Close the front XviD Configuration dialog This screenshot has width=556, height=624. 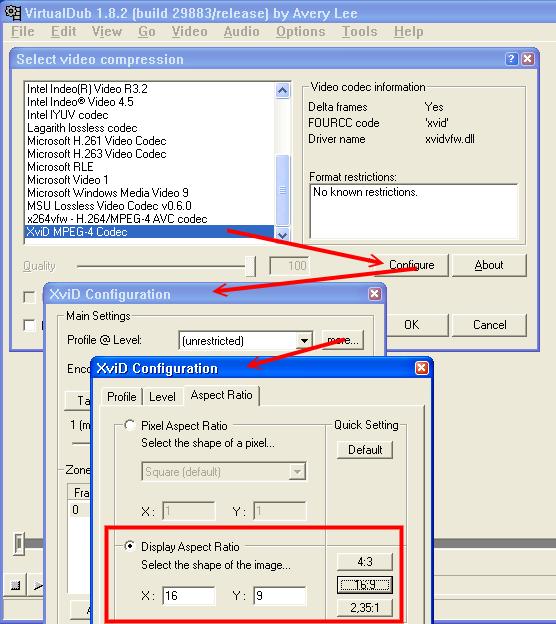click(421, 368)
